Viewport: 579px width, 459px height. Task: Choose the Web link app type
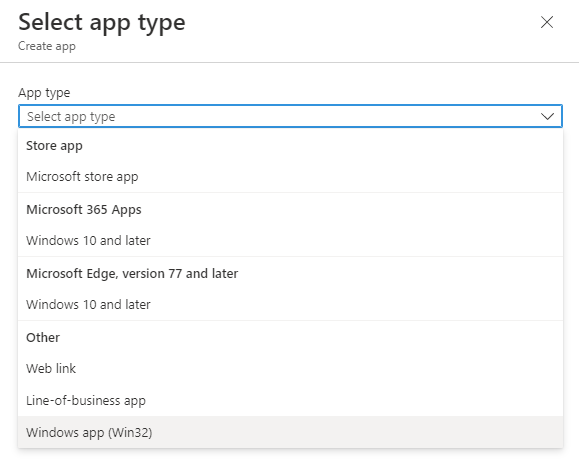(x=290, y=369)
